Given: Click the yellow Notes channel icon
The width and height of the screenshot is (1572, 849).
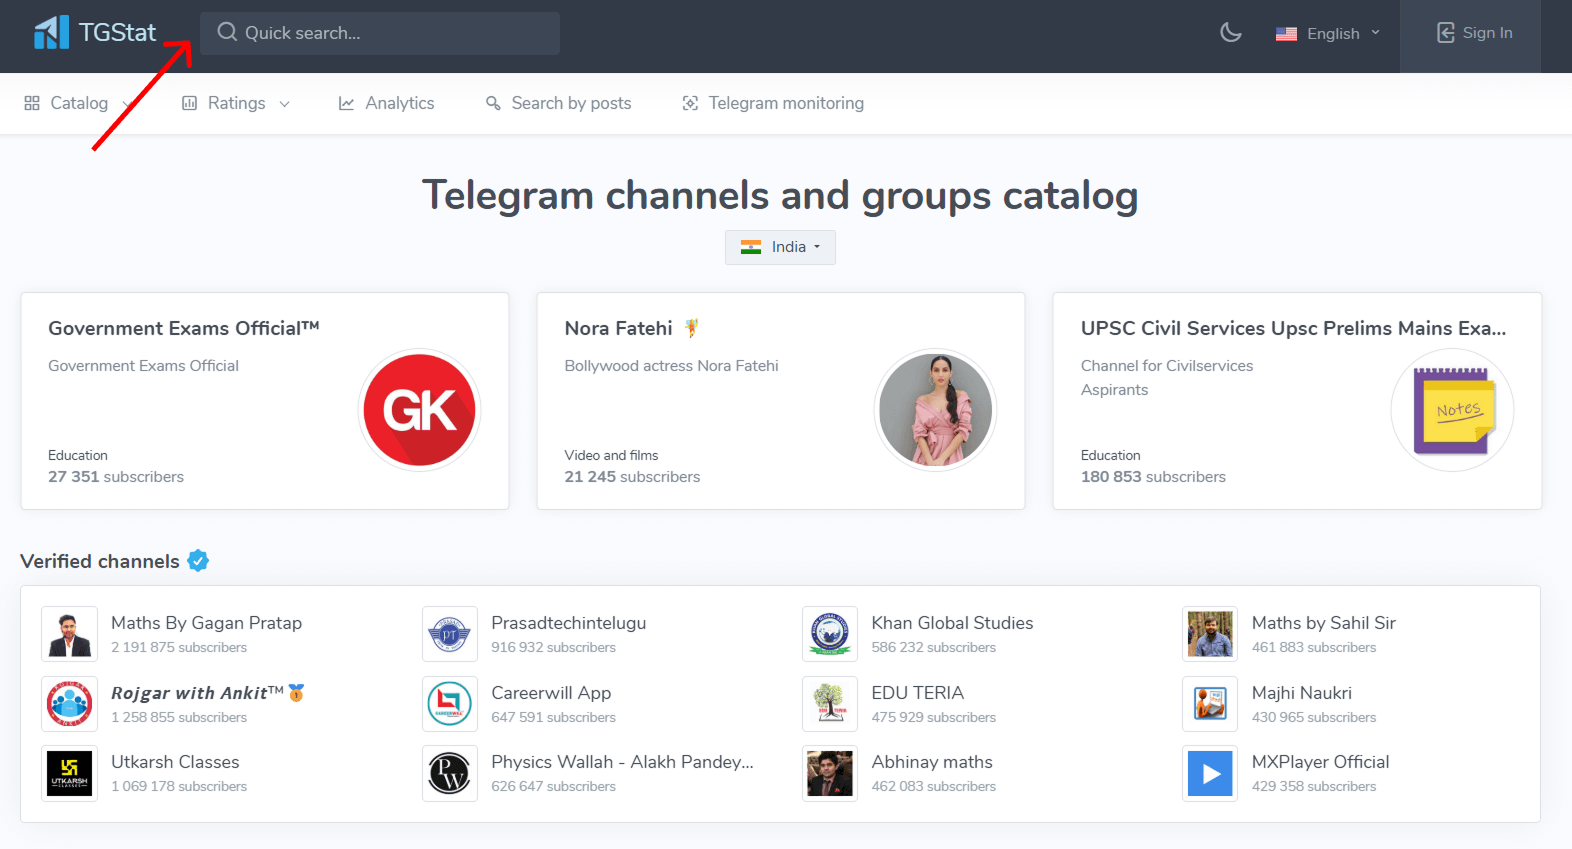Looking at the screenshot, I should coord(1452,410).
